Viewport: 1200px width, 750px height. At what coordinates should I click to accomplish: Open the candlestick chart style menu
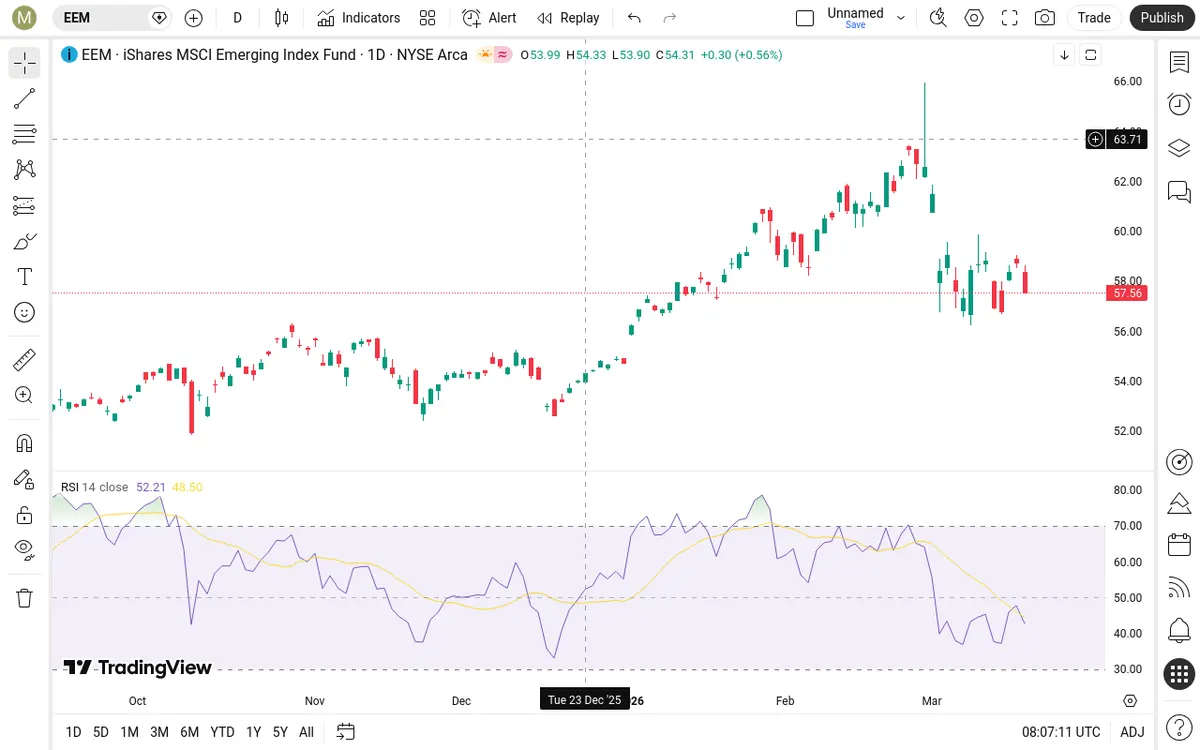click(x=281, y=18)
